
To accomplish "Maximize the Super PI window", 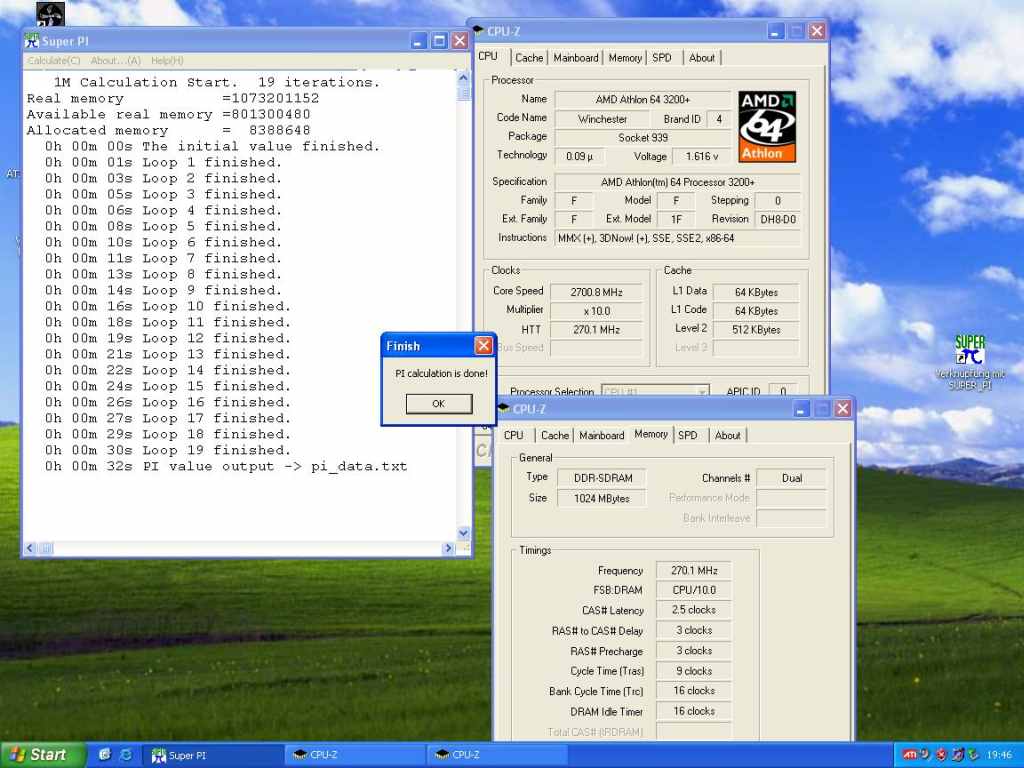I will coord(440,41).
